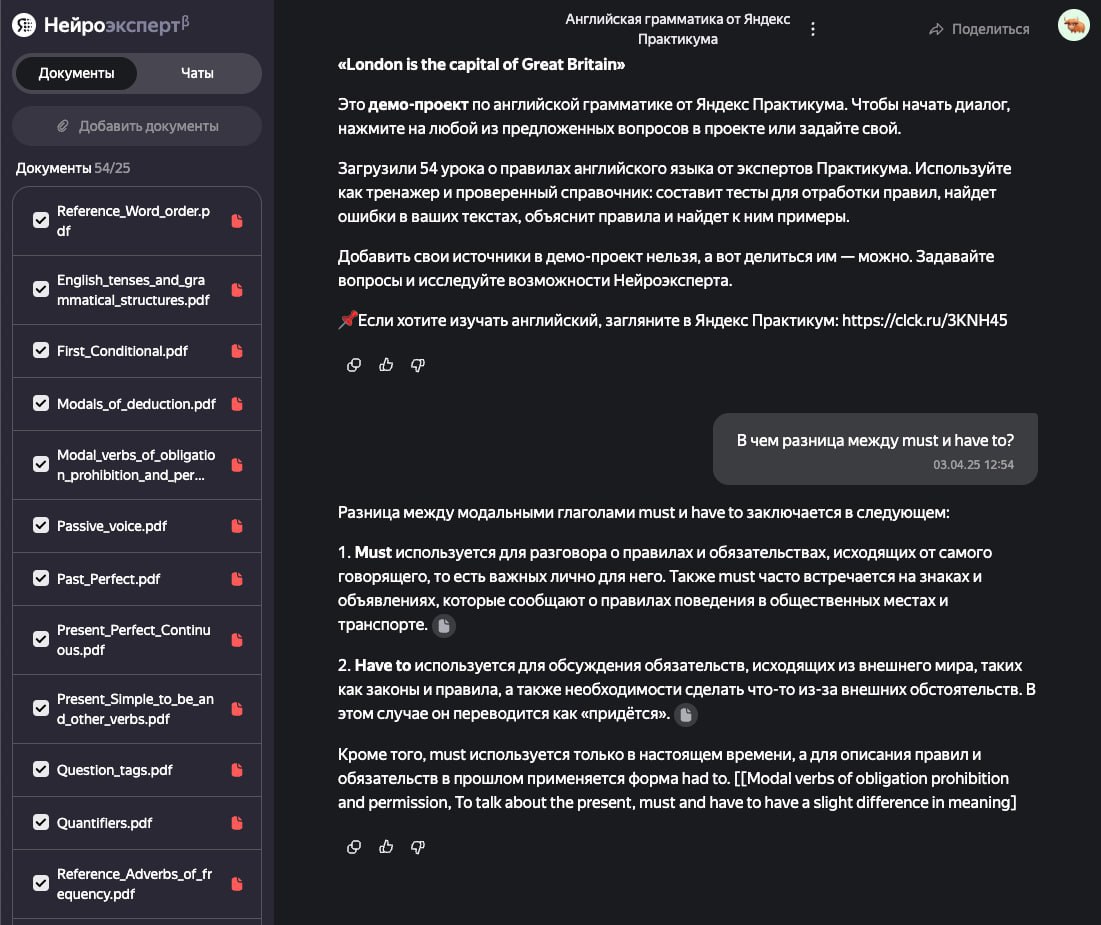1101x925 pixels.
Task: Click PDF icon for Passive_voice.pdf
Action: [237, 526]
